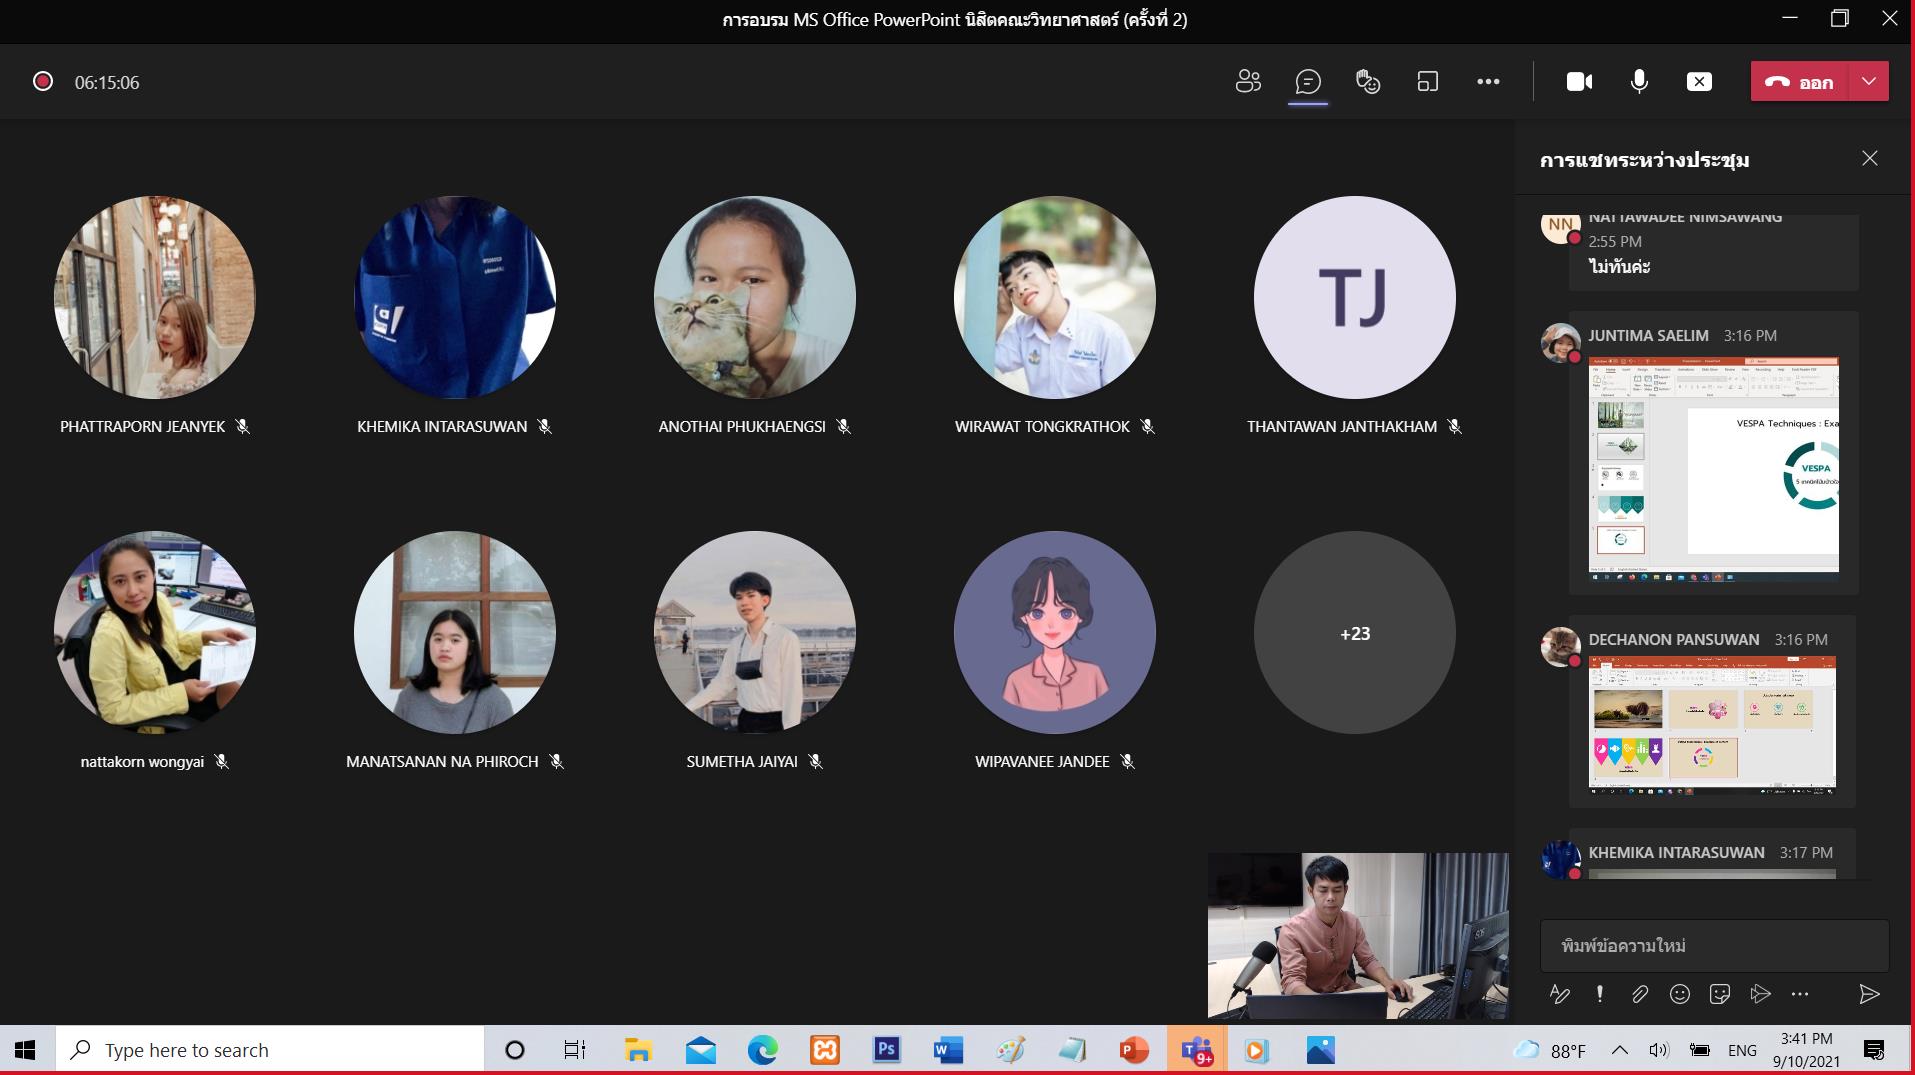Show the +23 additional participants
This screenshot has height=1075, width=1915.
pos(1355,632)
